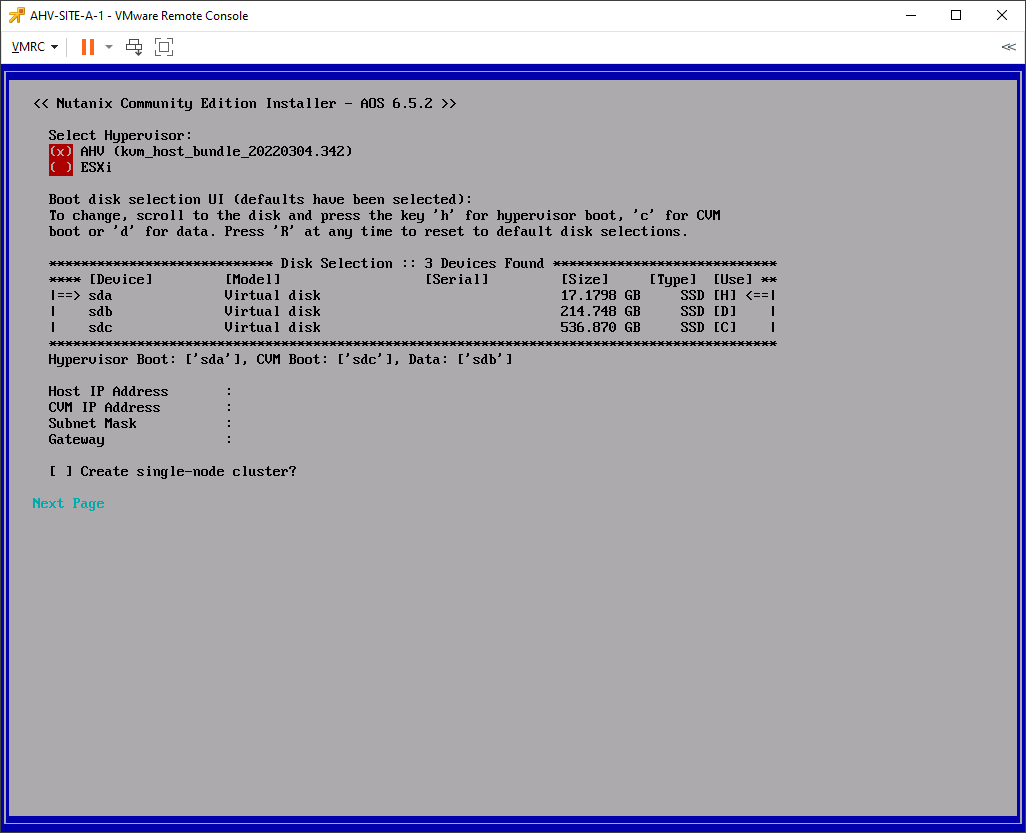Screen dimensions: 1026x833
Task: Maximize the VMware Remote Console window
Action: tap(956, 15)
